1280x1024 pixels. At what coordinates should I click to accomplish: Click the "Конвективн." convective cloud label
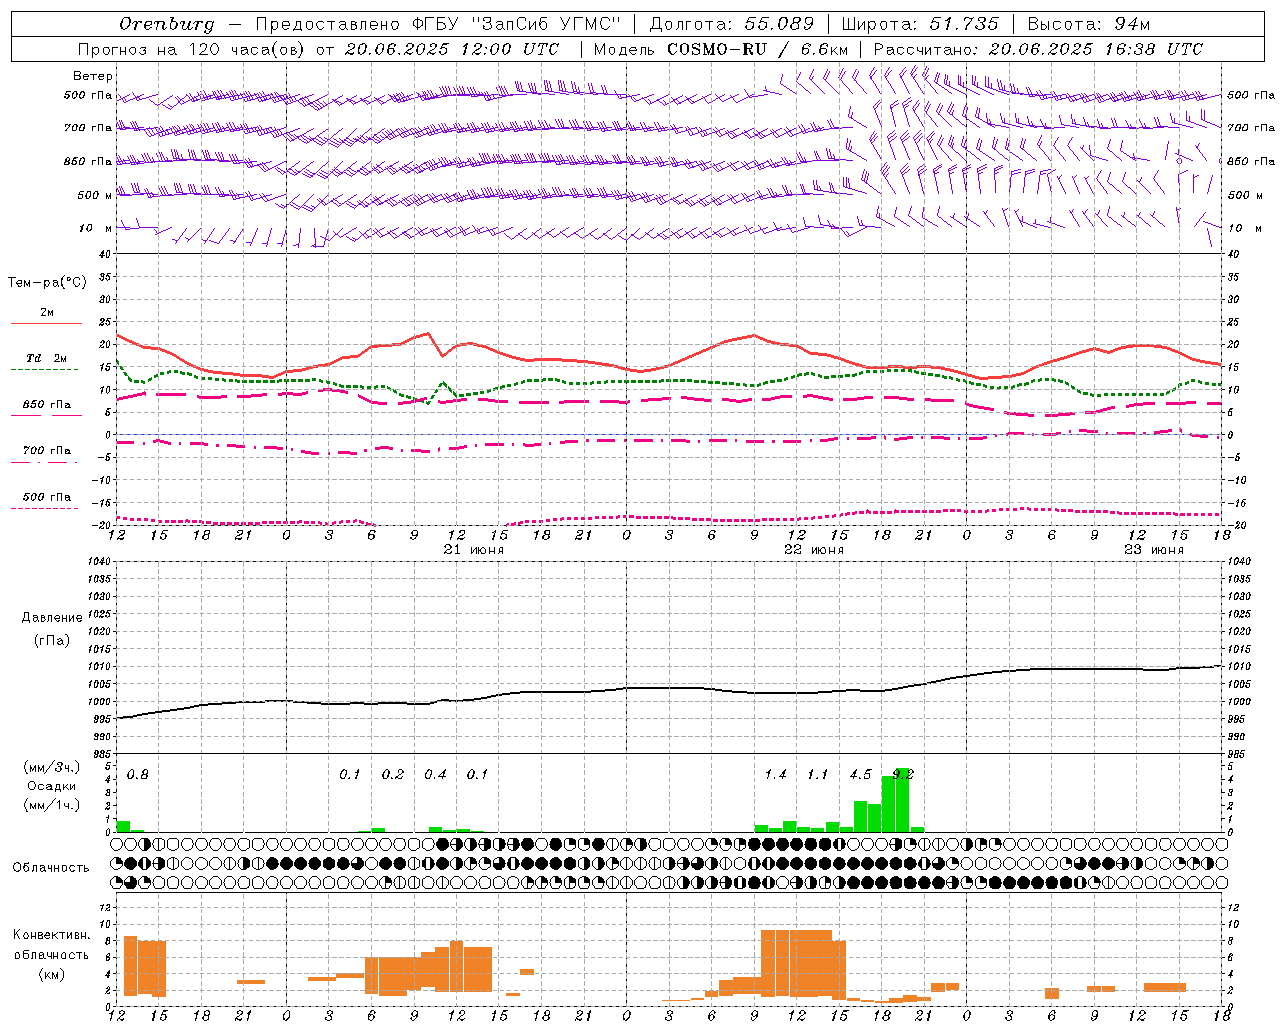52,935
